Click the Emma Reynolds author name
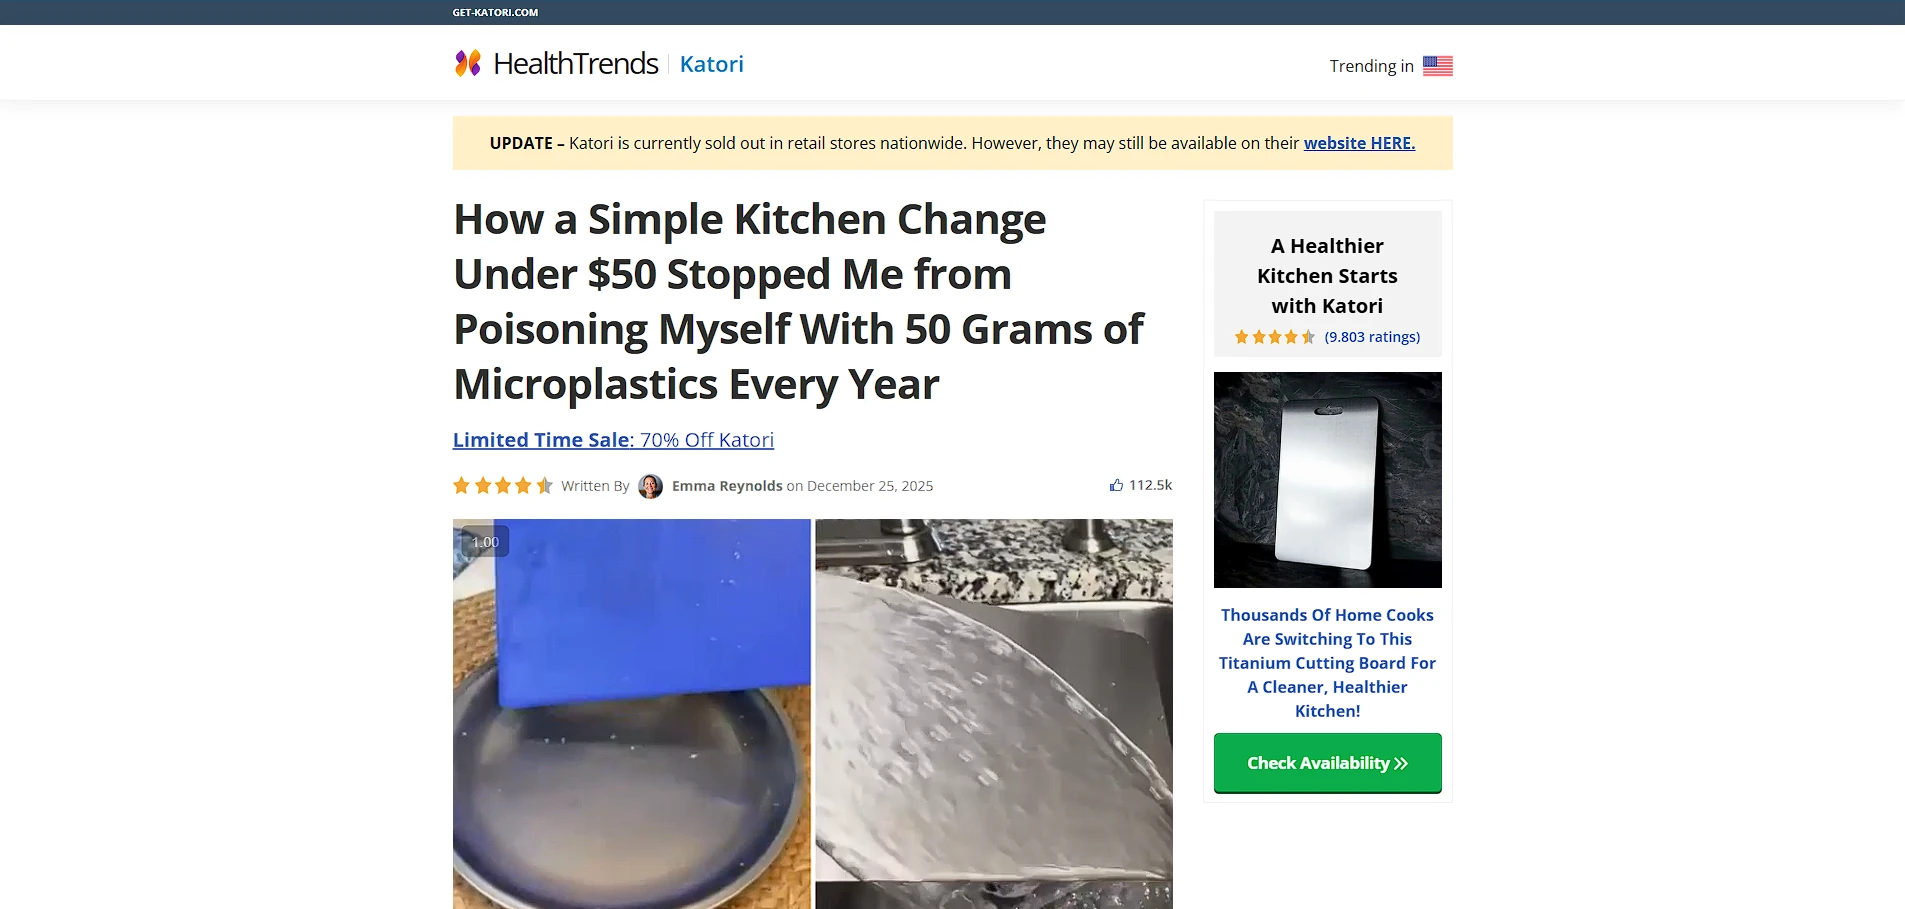The height and width of the screenshot is (909, 1905). [727, 486]
